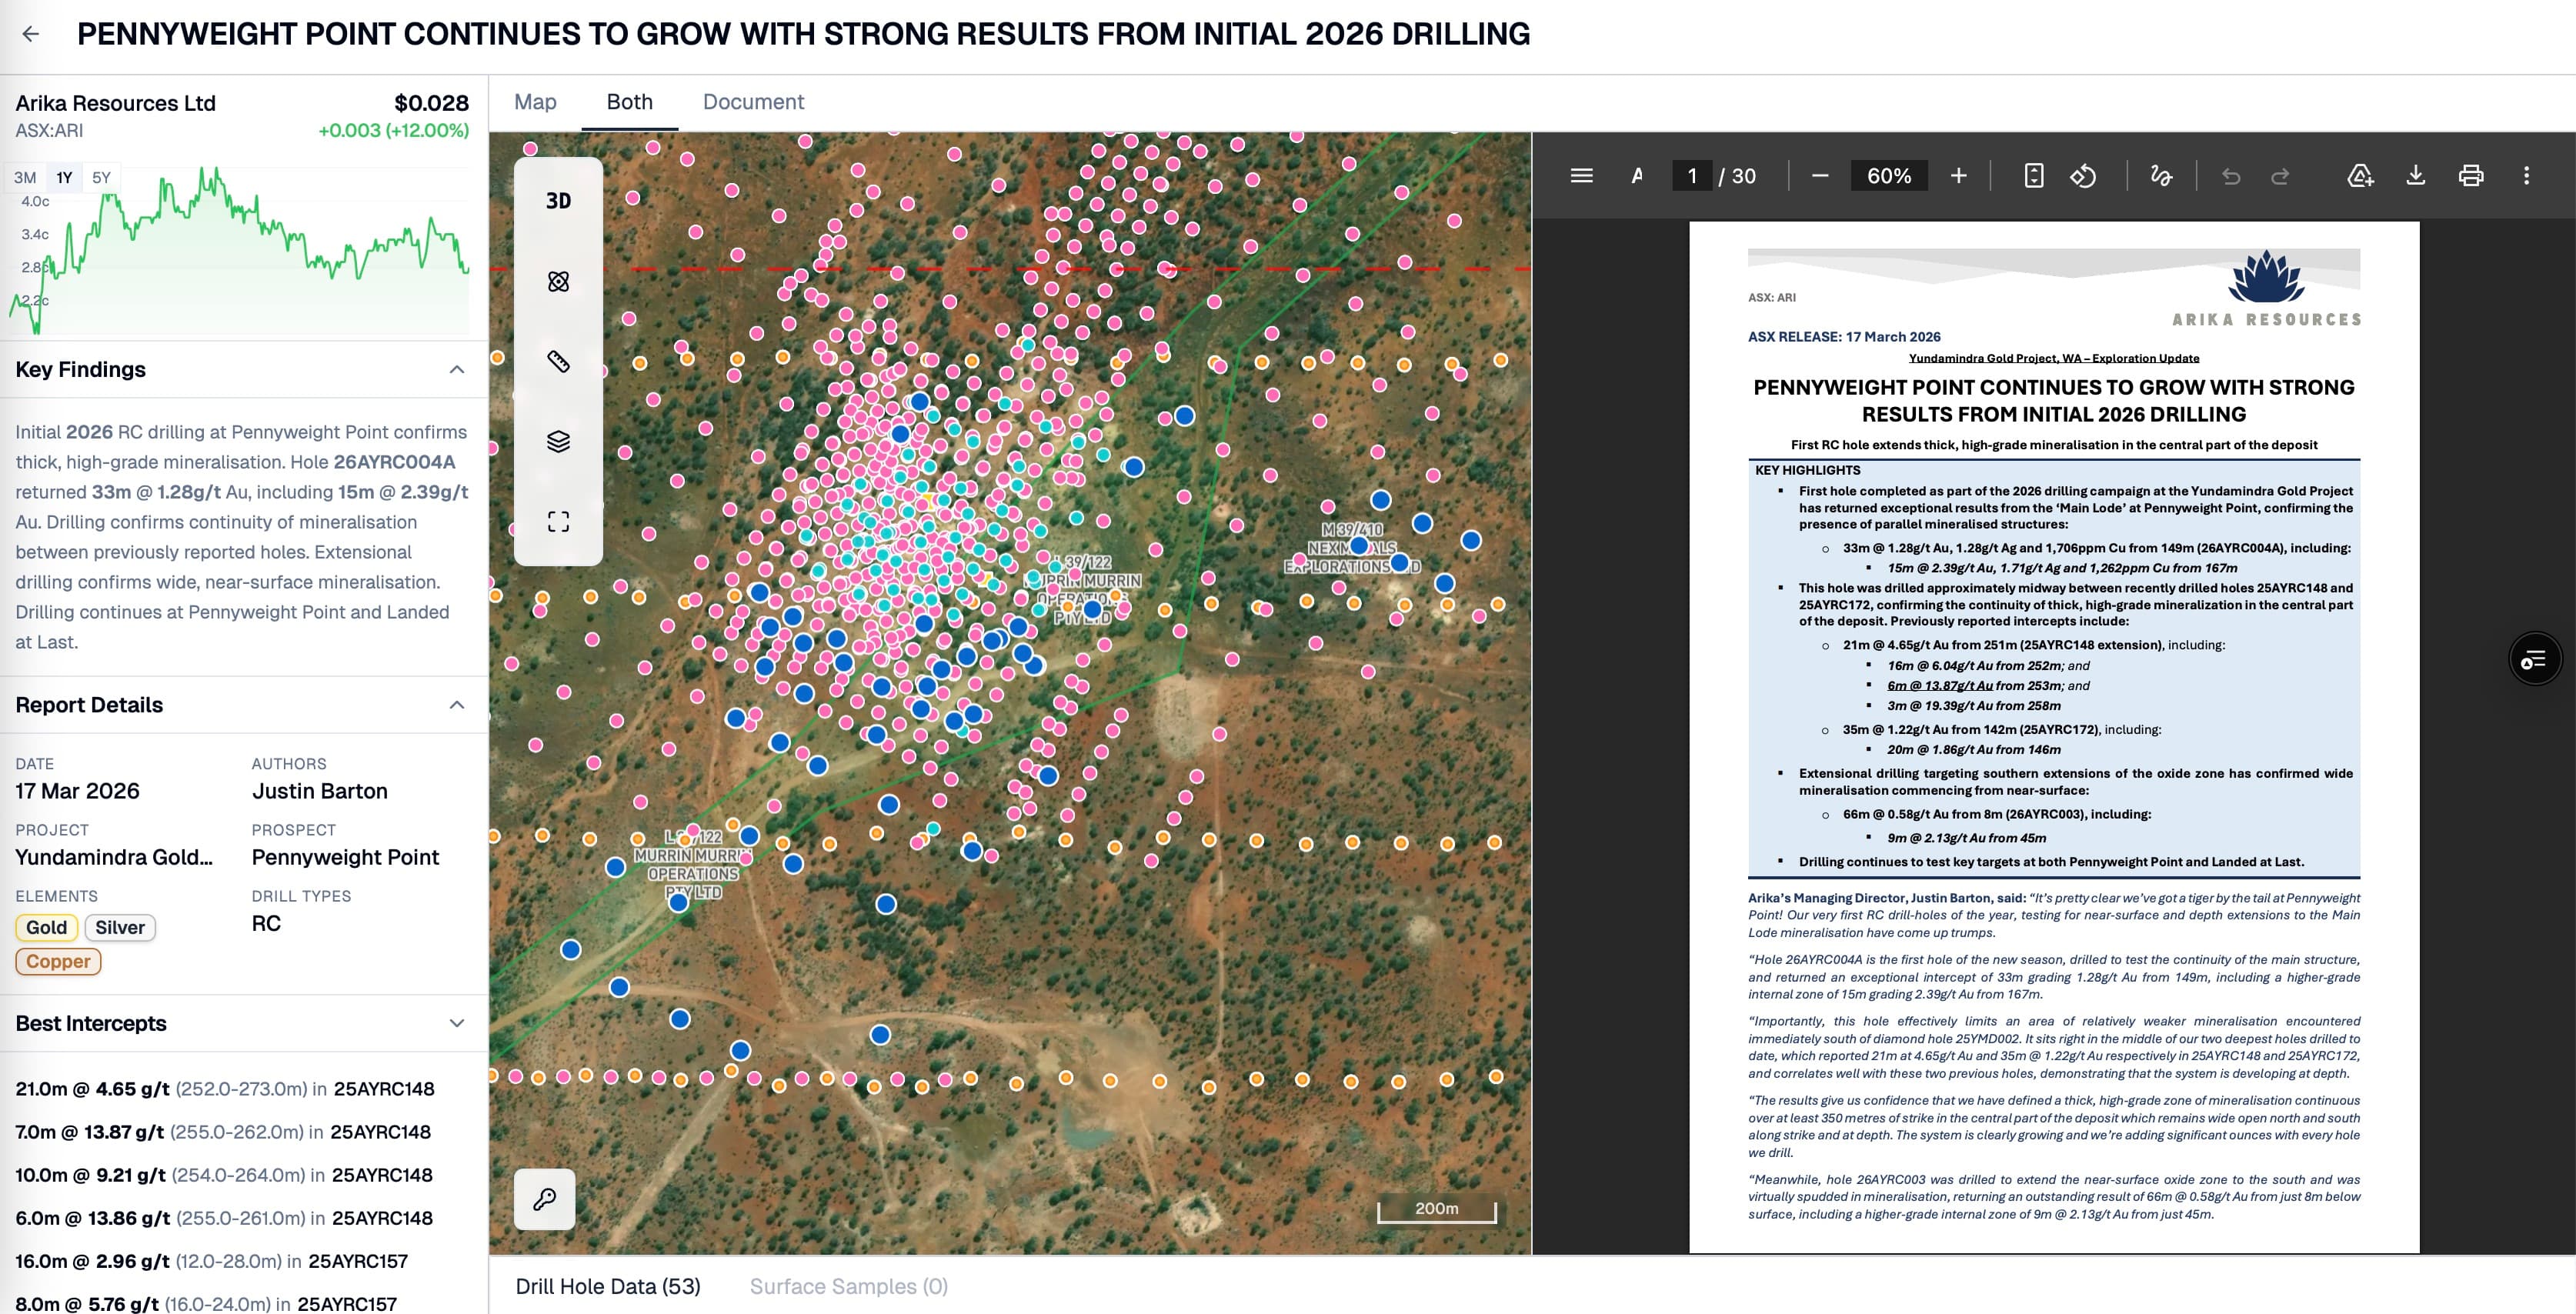
Task: Print the PDF document
Action: pyautogui.click(x=2470, y=176)
